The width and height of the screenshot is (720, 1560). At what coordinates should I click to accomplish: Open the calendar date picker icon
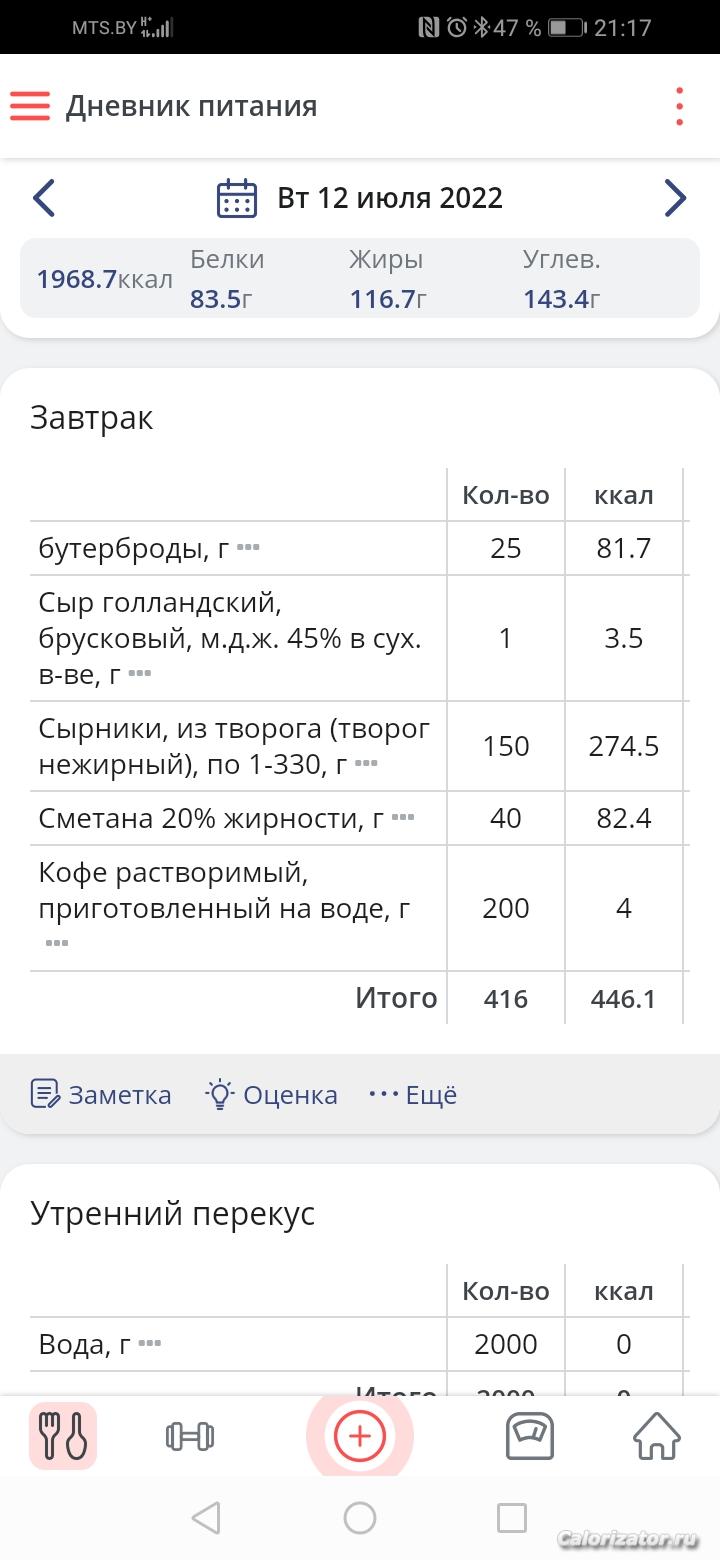237,198
